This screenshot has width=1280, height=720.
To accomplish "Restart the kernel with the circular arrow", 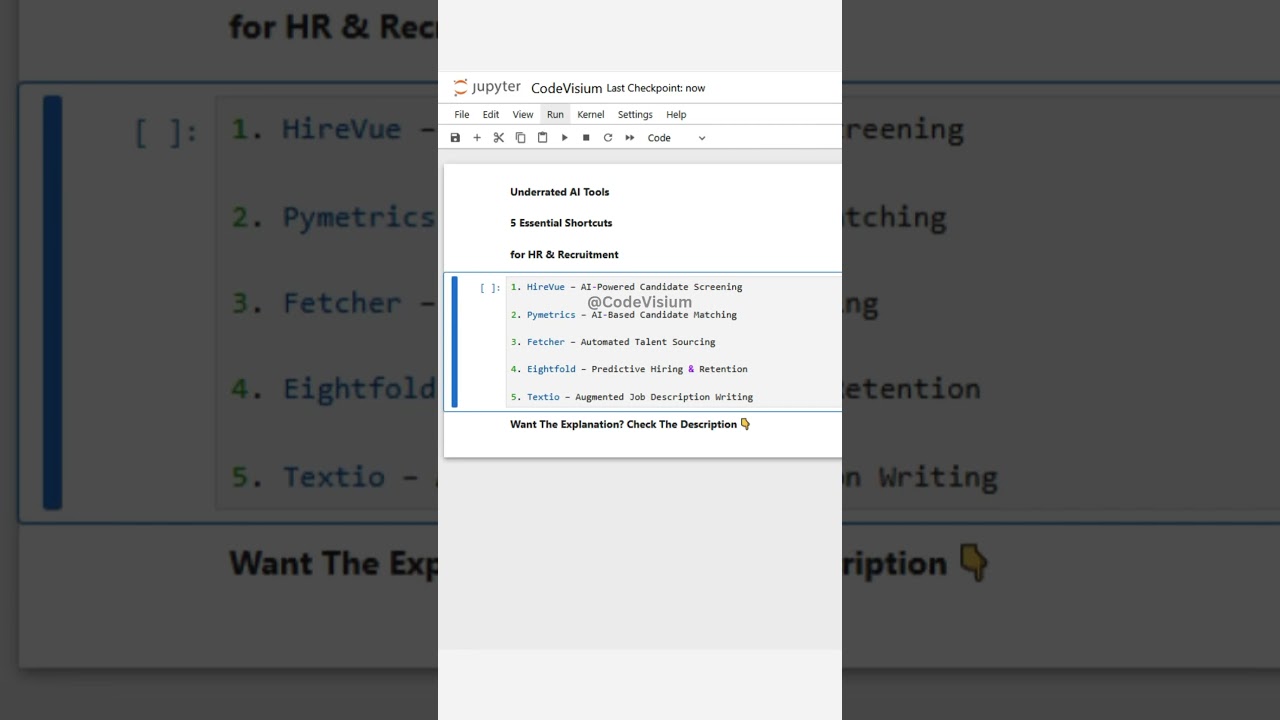I will [608, 138].
